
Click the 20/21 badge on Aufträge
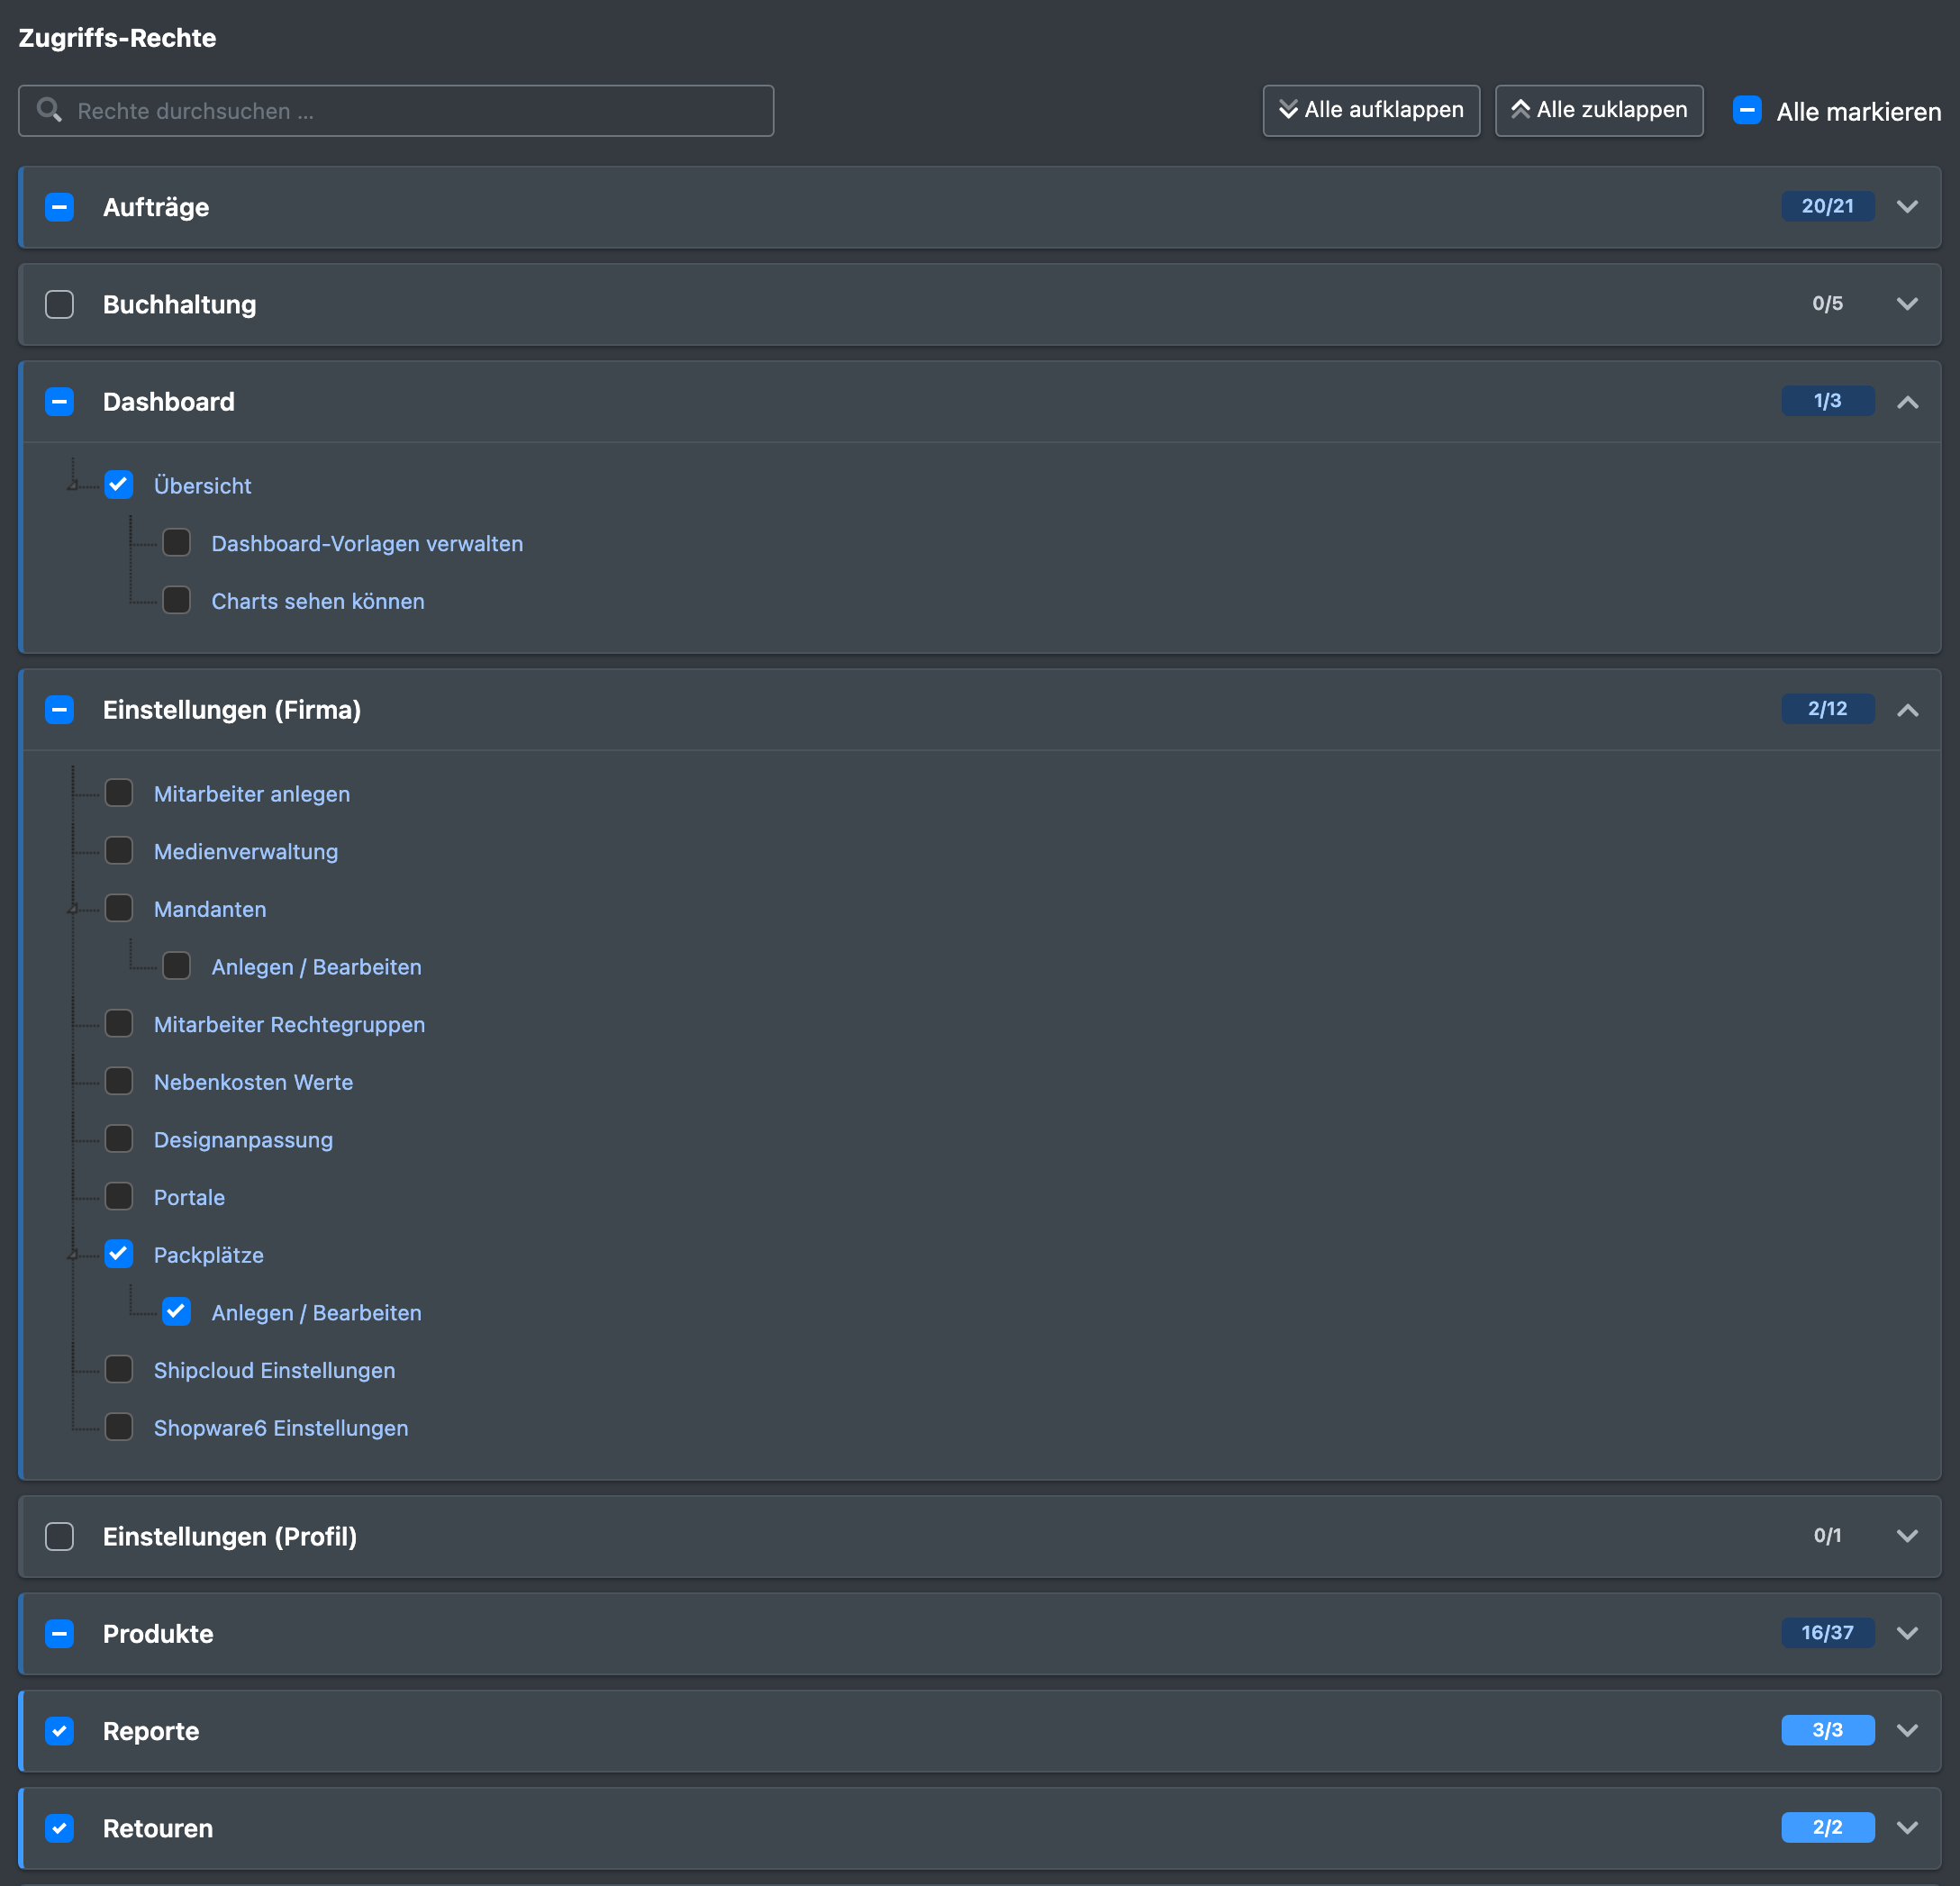tap(1827, 206)
